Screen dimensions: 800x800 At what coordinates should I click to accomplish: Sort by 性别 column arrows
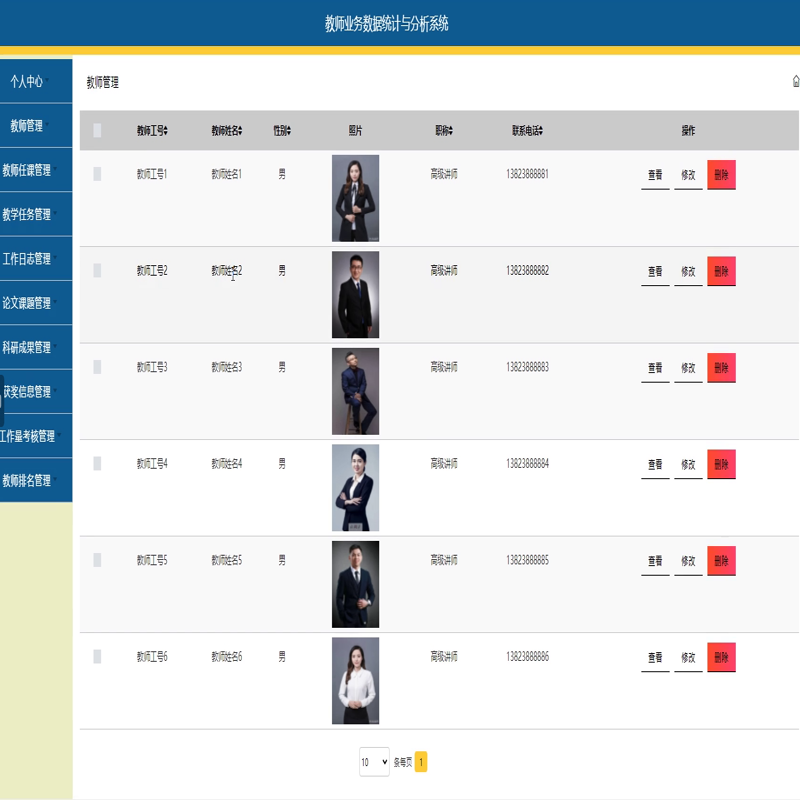(289, 131)
